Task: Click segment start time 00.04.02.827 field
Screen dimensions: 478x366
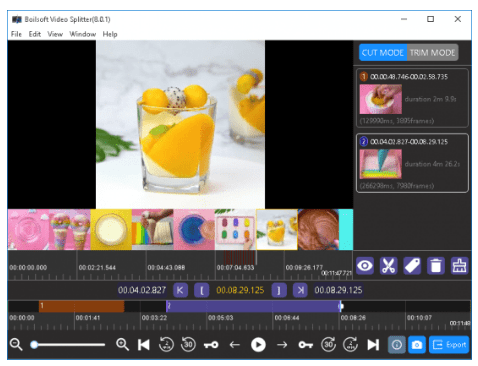Action: pos(142,290)
